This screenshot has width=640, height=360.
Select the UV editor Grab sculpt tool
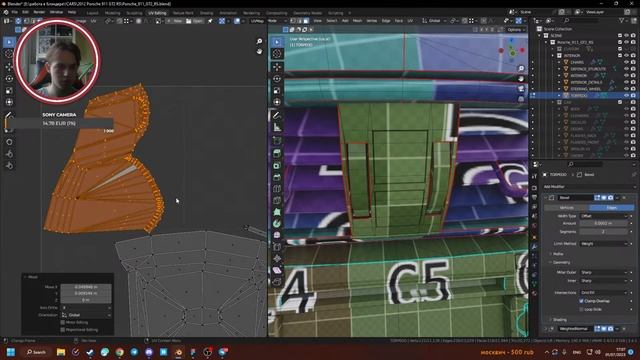[x=9, y=142]
